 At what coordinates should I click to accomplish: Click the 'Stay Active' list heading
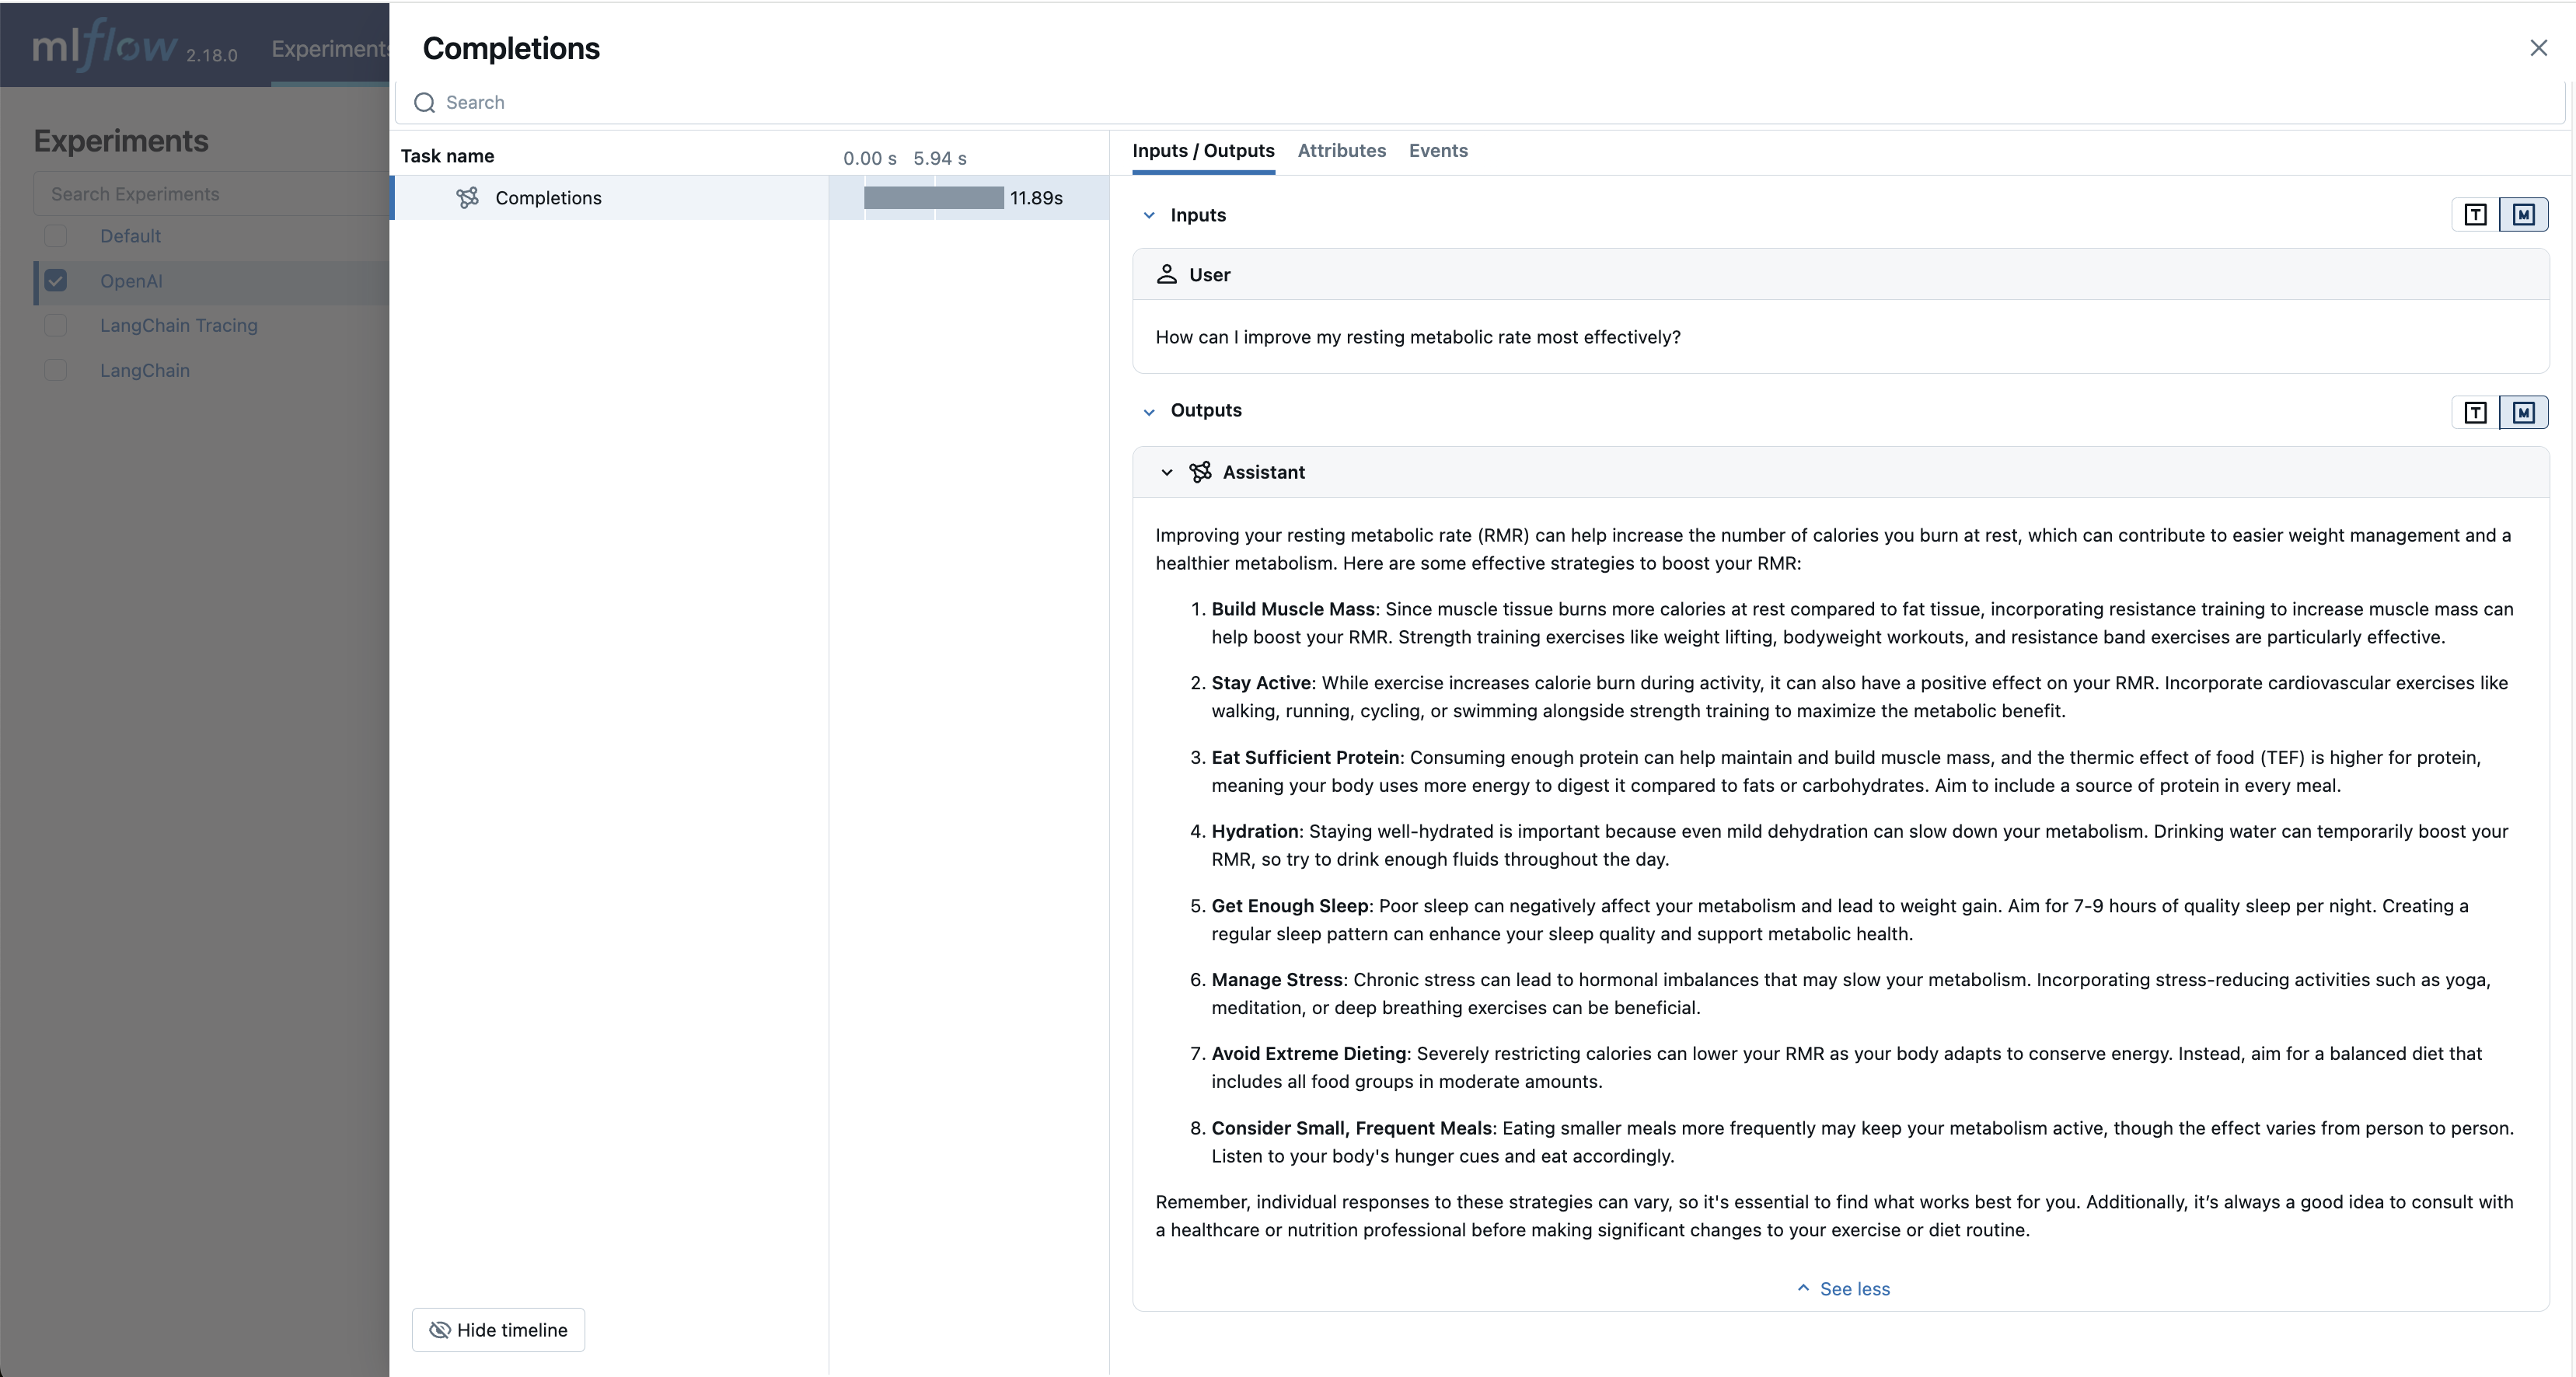[1261, 683]
